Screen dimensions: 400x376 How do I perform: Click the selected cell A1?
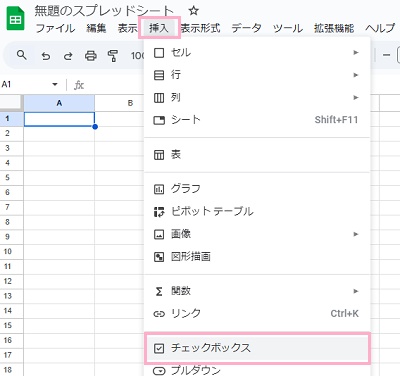(x=59, y=119)
